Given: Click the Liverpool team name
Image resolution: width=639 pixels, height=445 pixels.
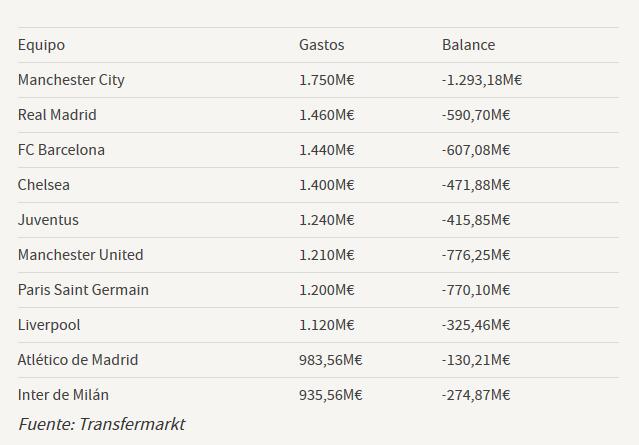Looking at the screenshot, I should 49,326.
